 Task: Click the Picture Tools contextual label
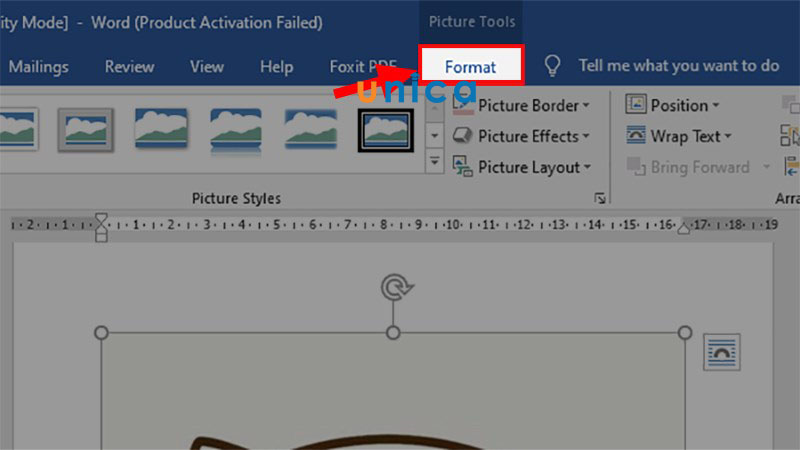[471, 21]
